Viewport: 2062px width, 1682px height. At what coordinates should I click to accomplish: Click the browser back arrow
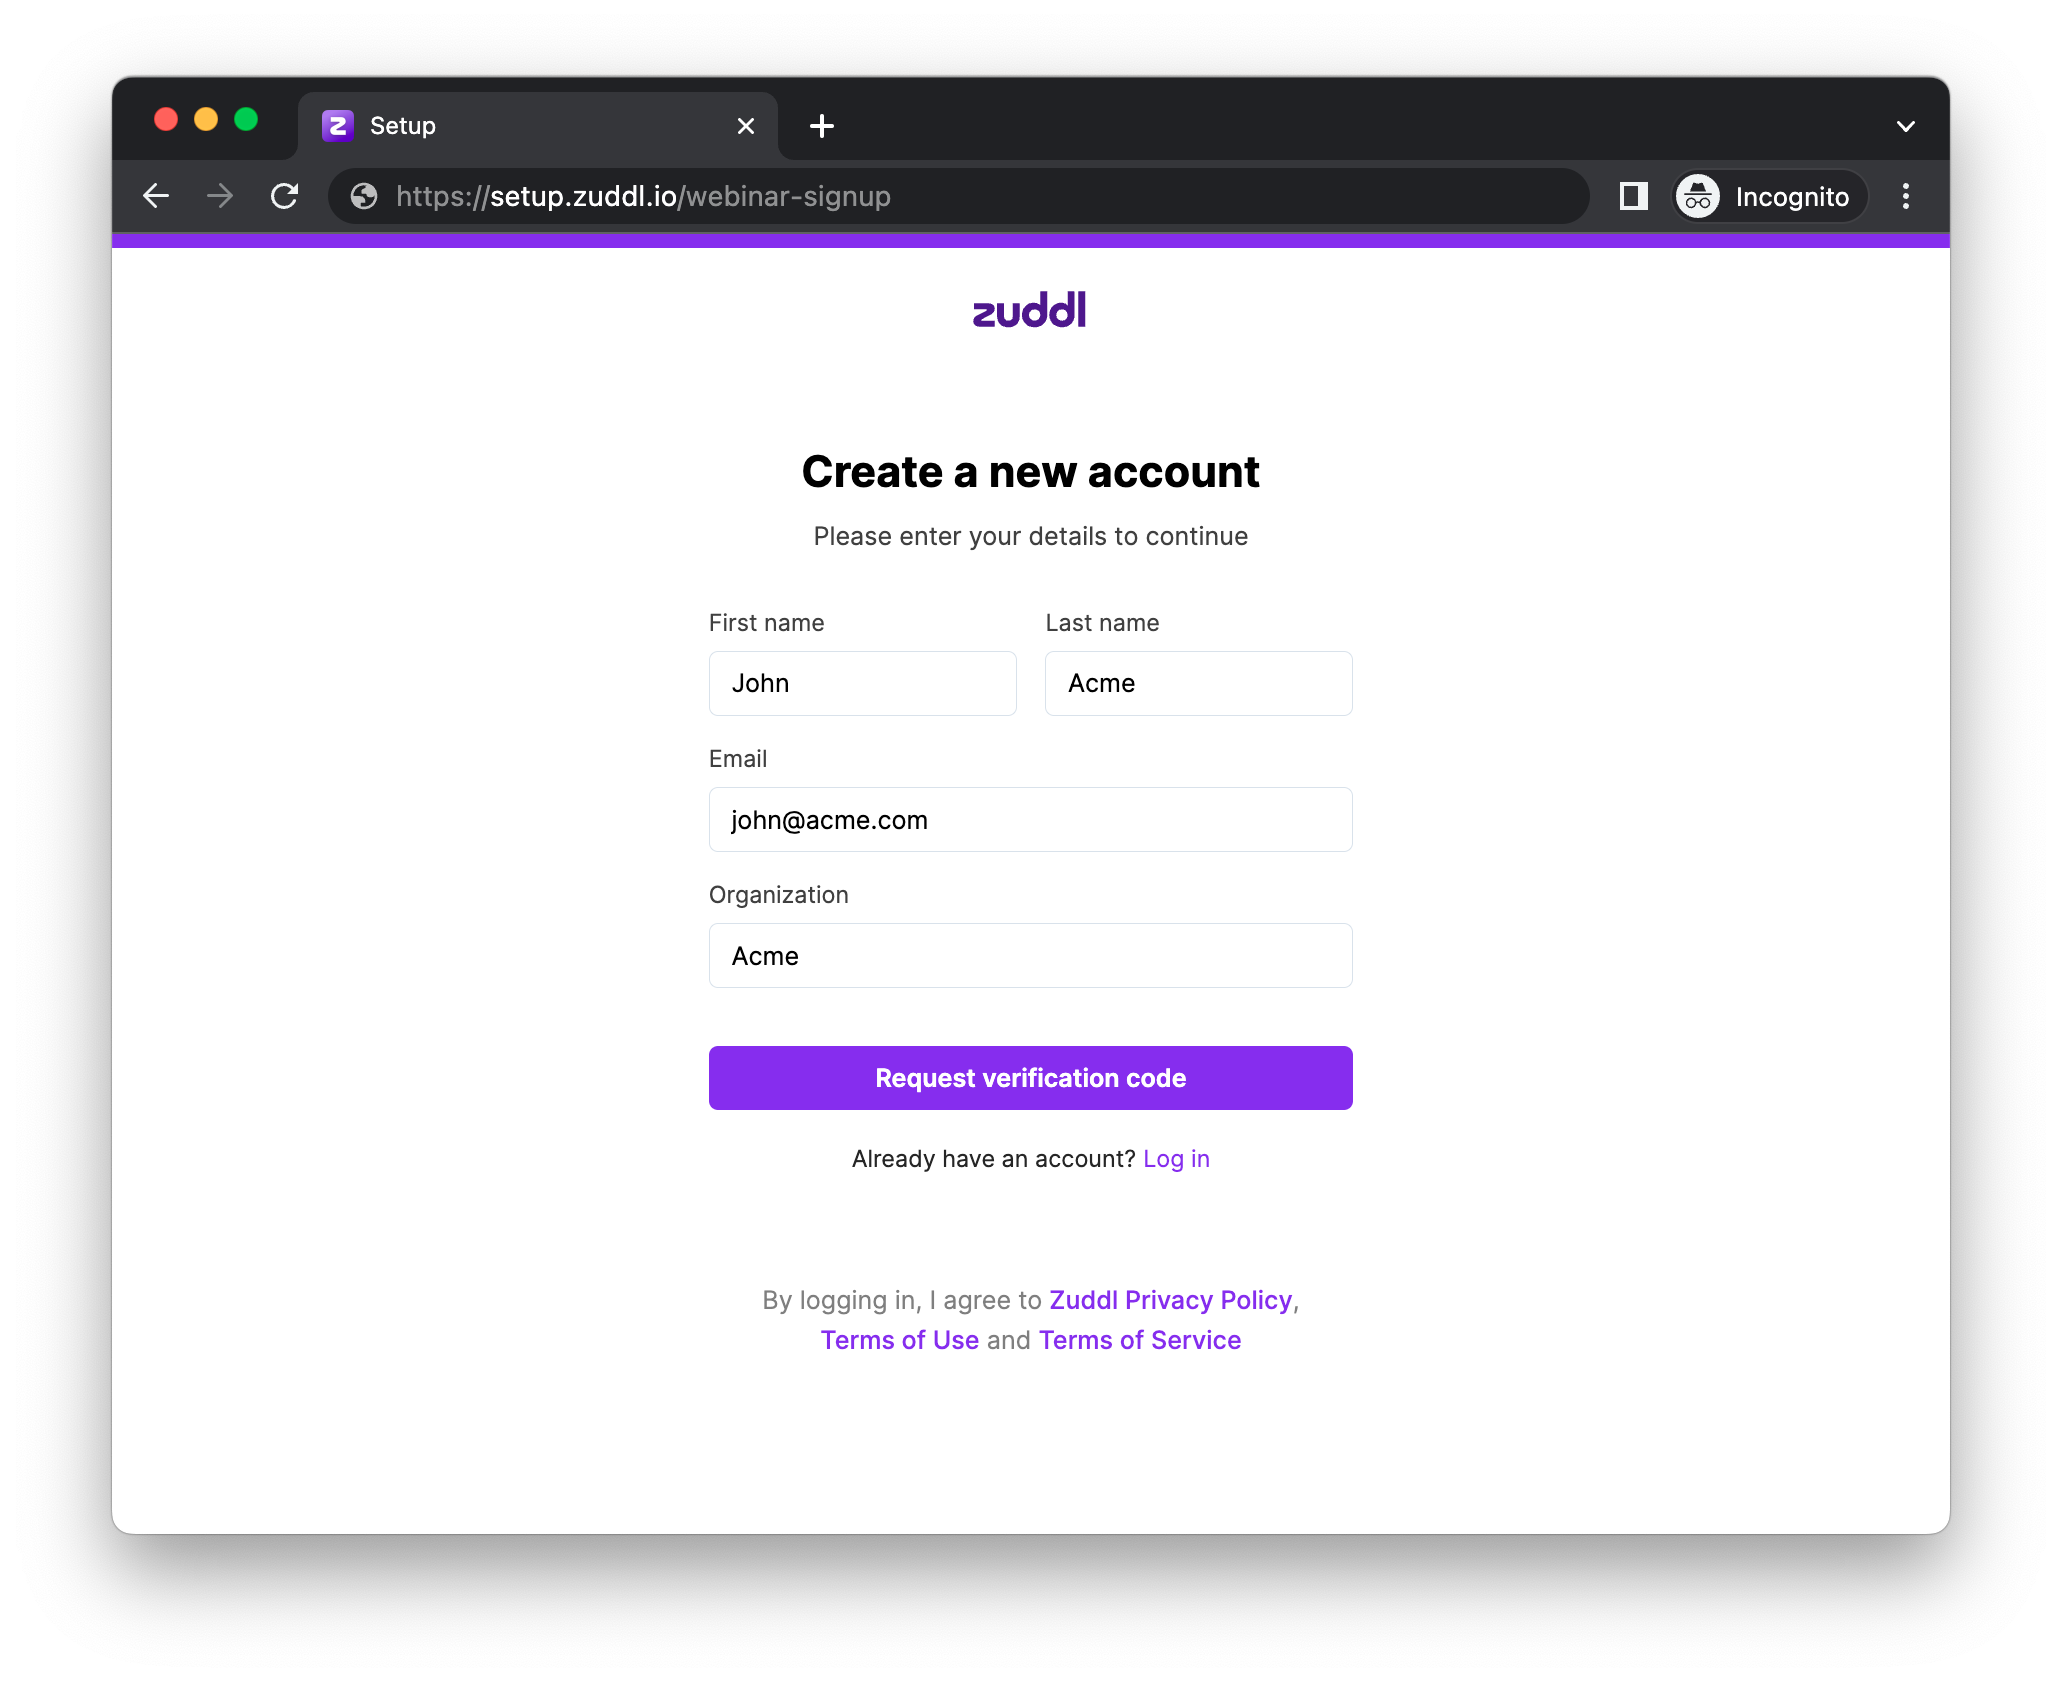click(156, 196)
